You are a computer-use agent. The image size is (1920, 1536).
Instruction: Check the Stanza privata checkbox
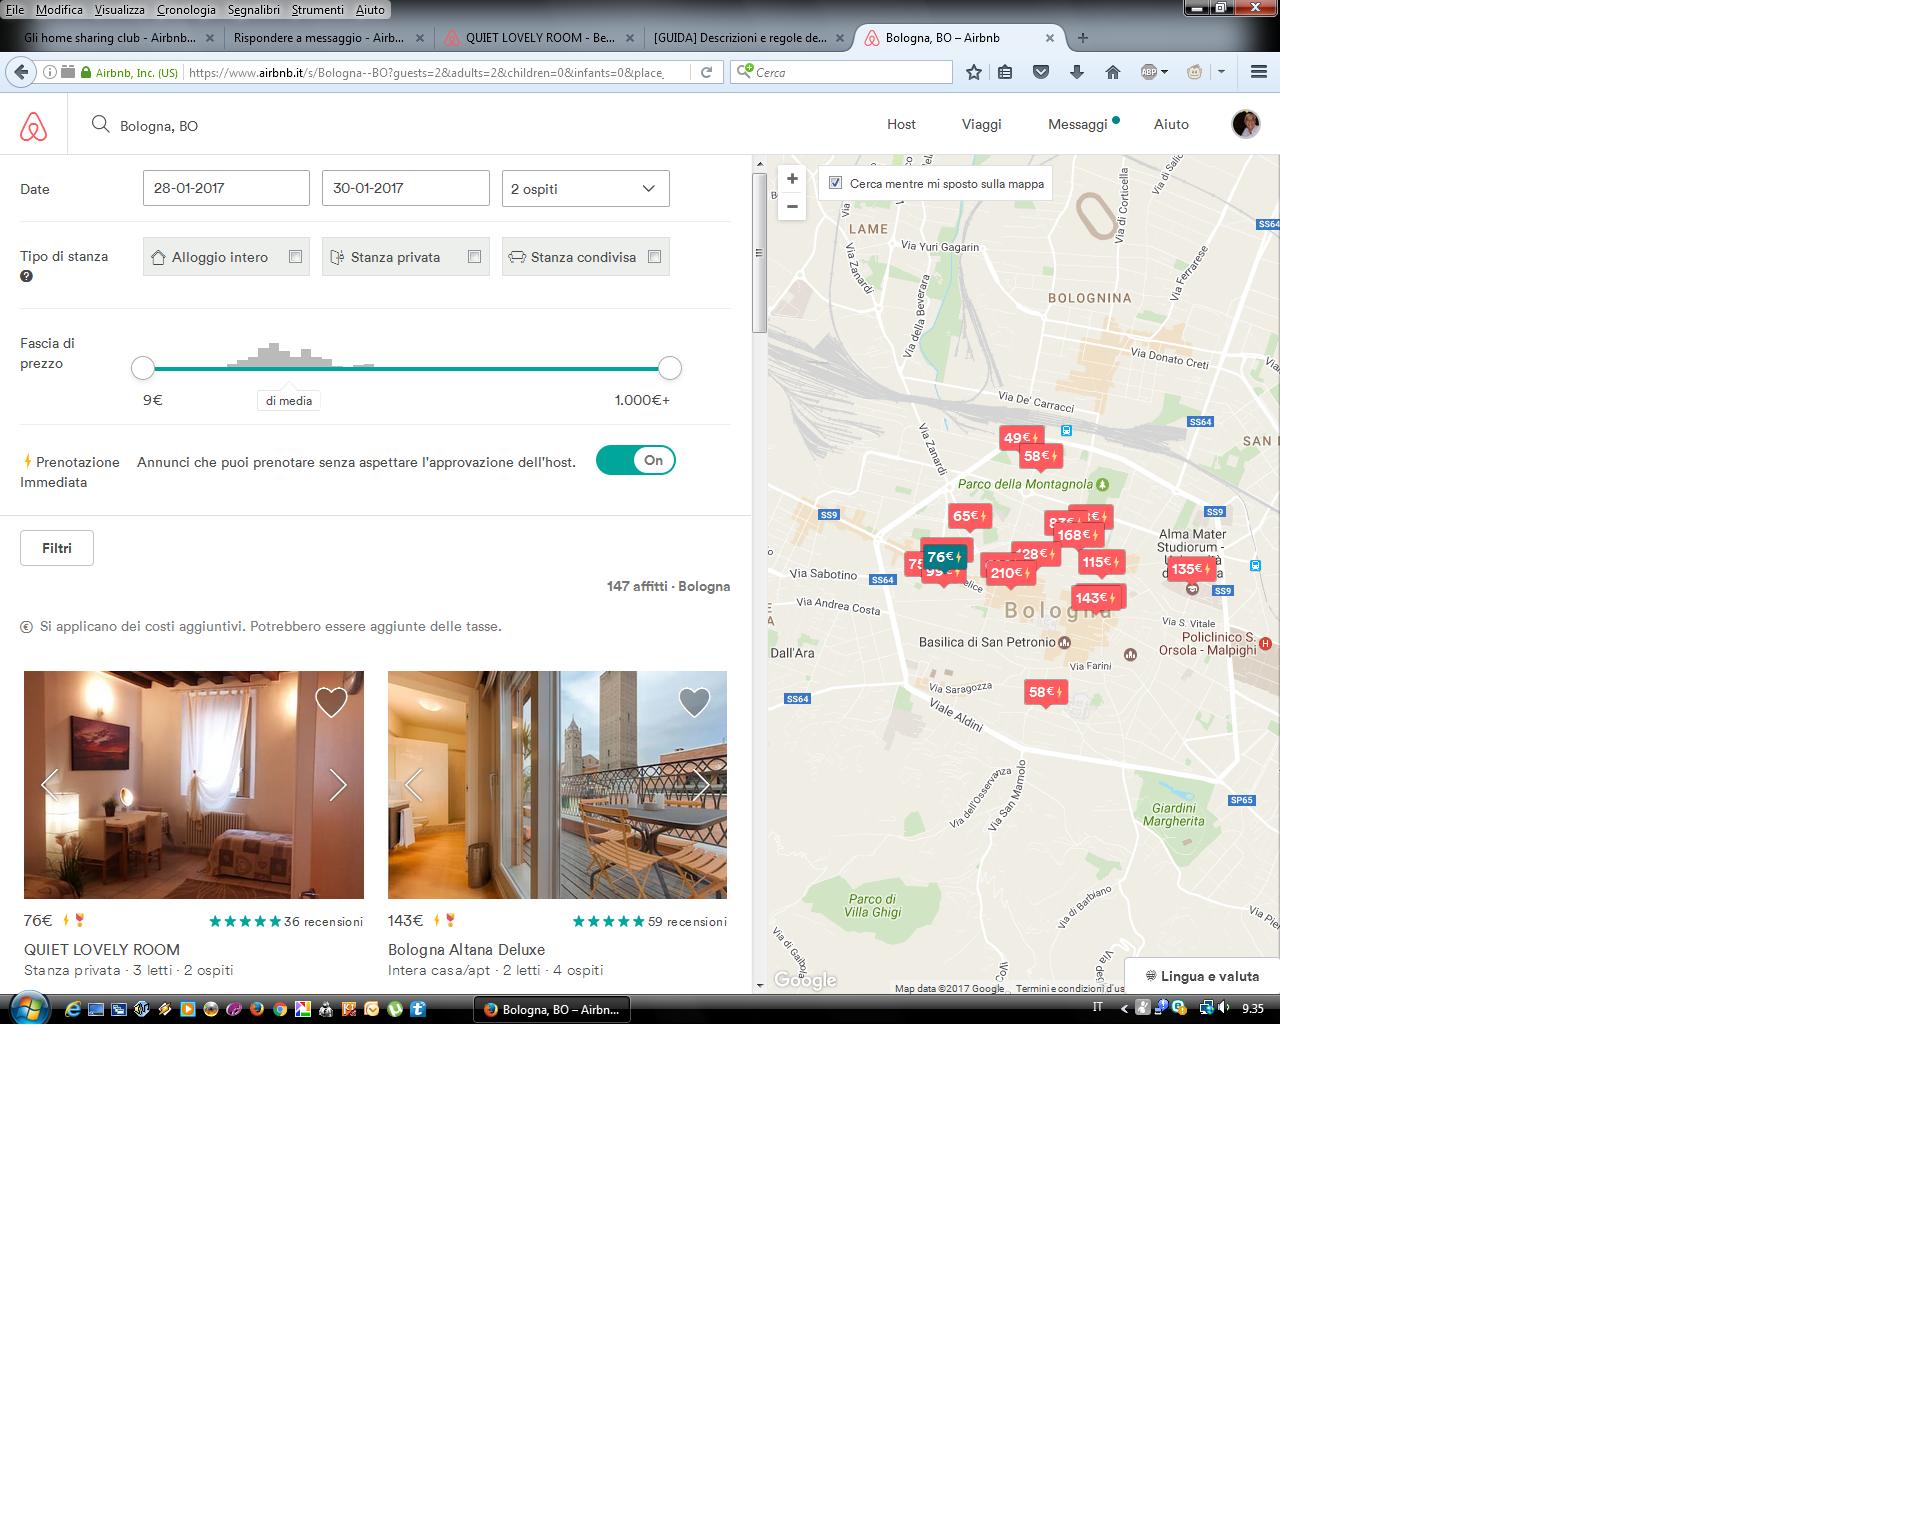point(474,257)
